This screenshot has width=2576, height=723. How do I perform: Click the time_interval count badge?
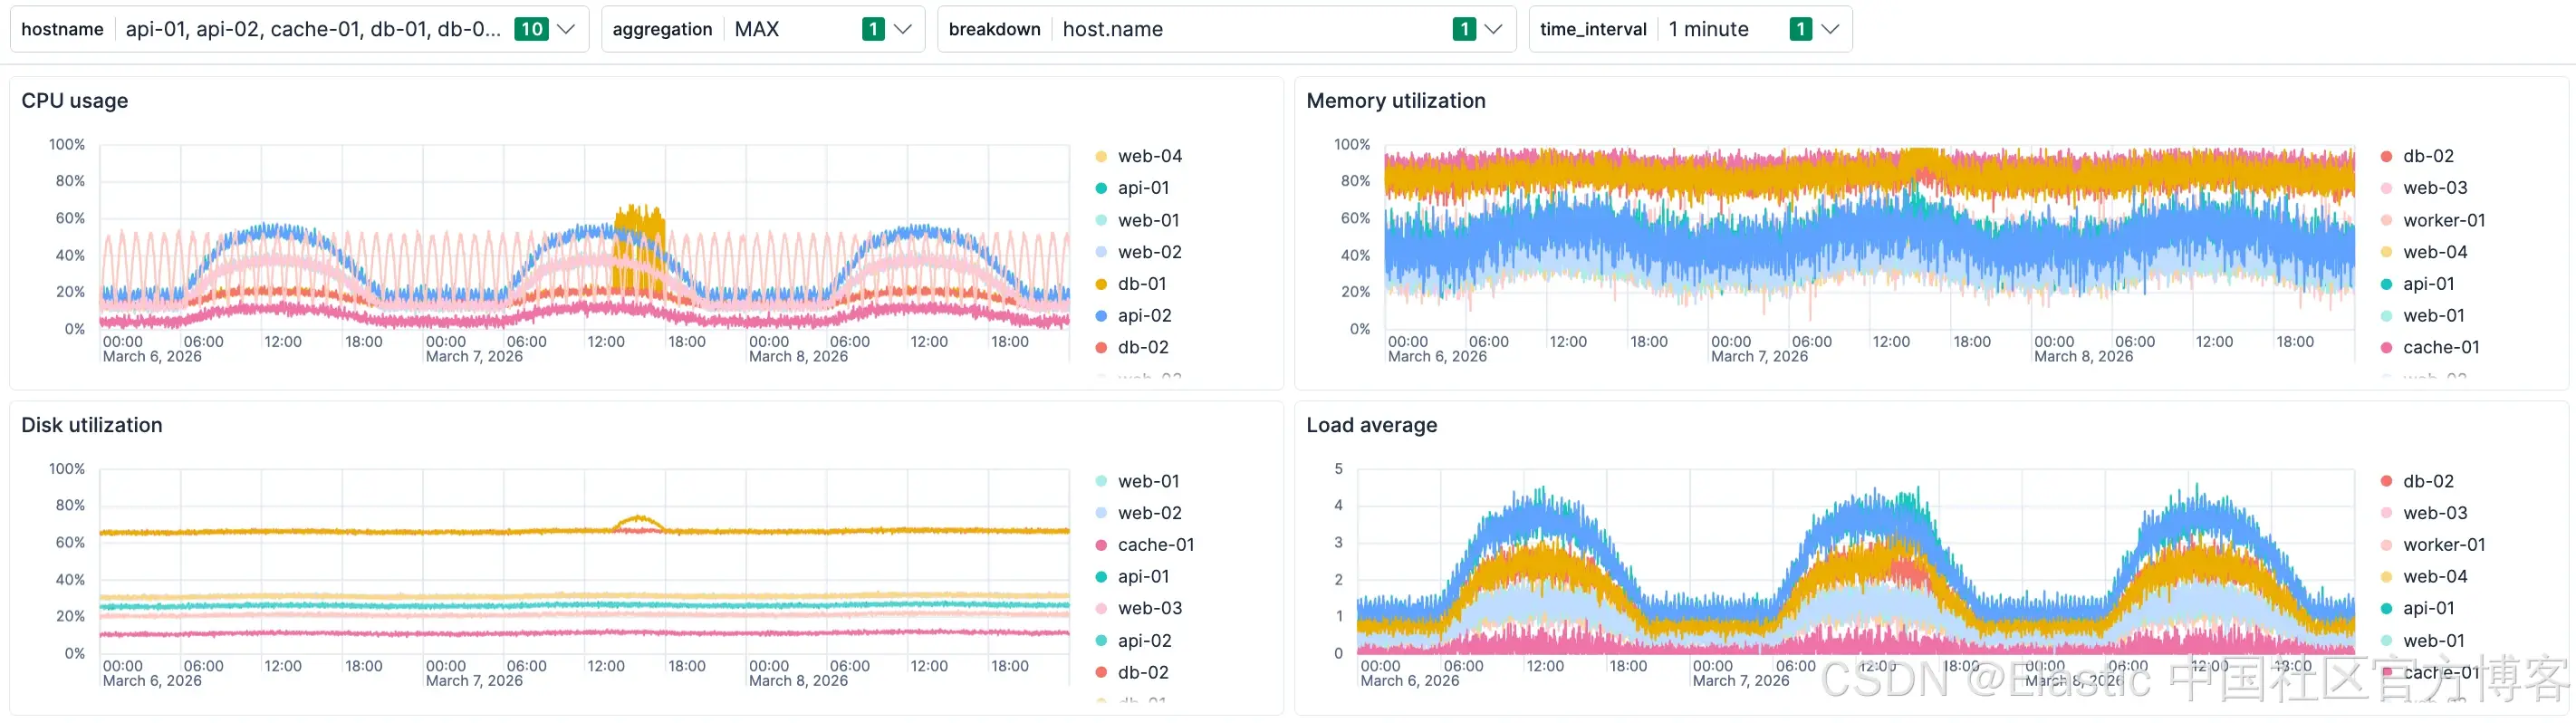pos(1801,29)
